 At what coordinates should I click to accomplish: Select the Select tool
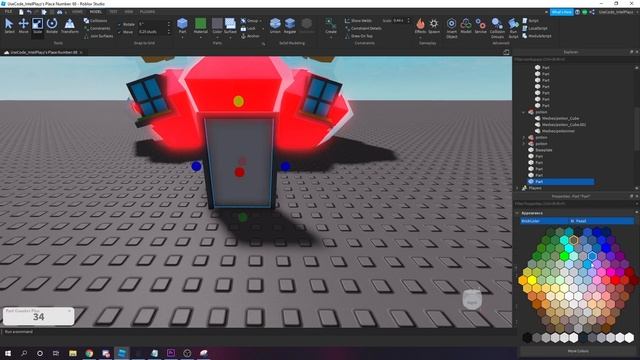[9, 25]
